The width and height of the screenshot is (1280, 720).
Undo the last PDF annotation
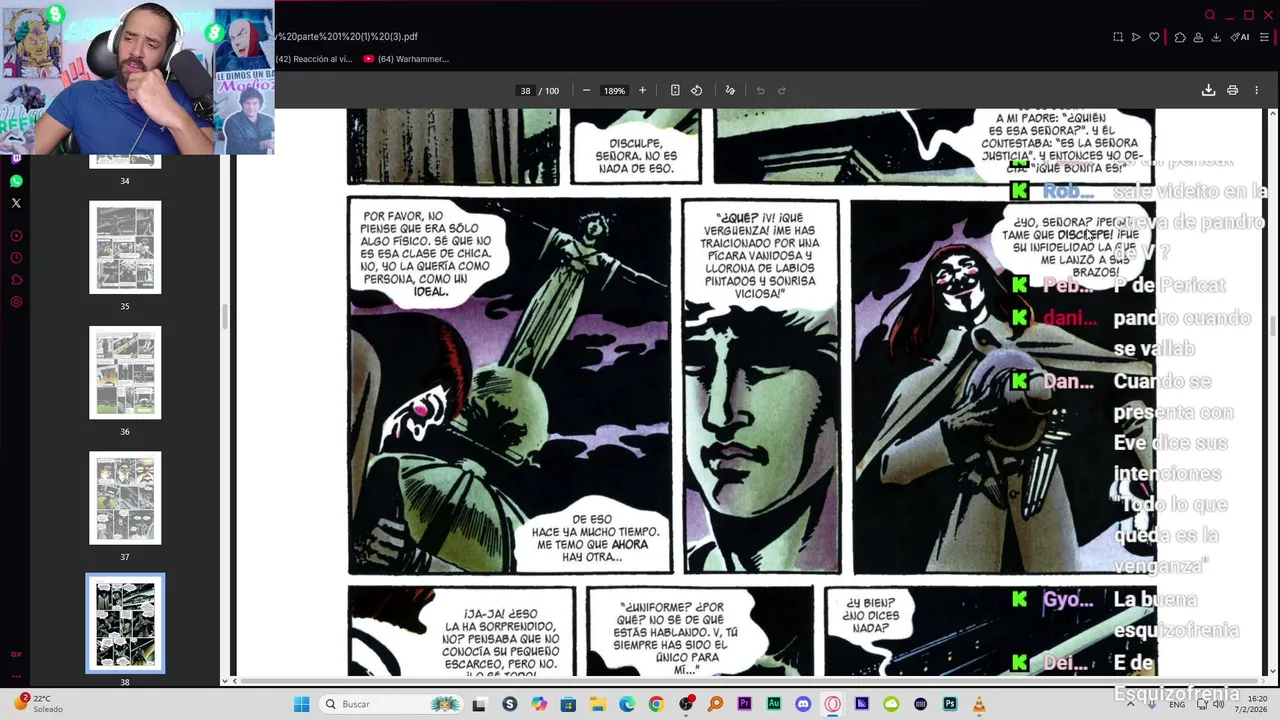point(760,90)
